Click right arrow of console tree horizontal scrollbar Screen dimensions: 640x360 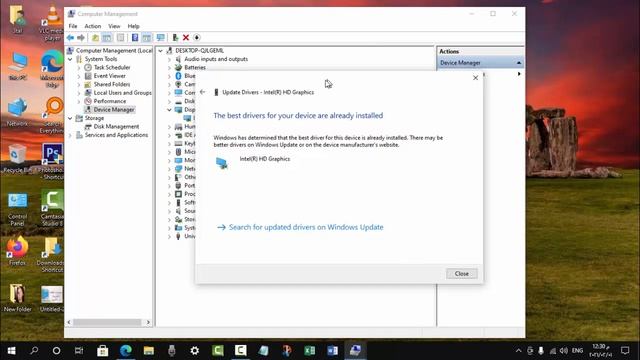148,322
